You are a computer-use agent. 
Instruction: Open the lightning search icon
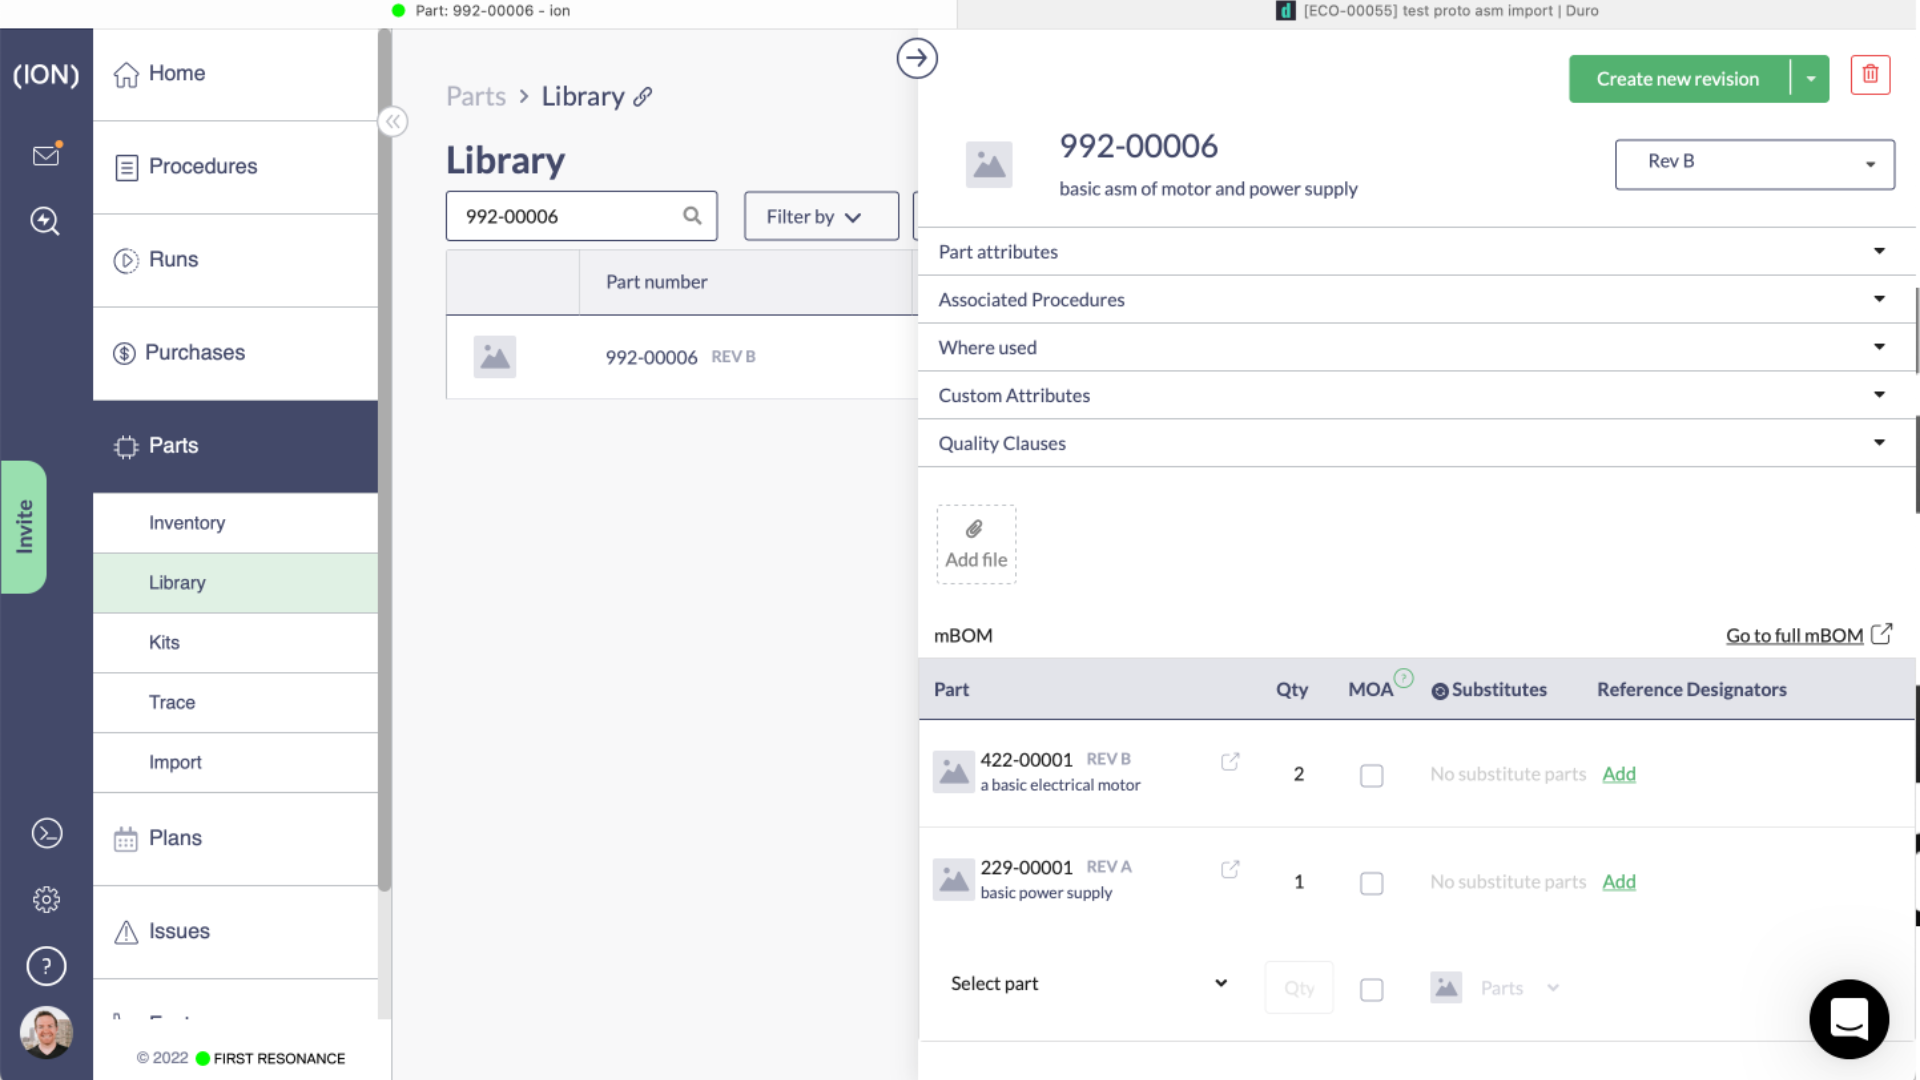click(x=45, y=221)
